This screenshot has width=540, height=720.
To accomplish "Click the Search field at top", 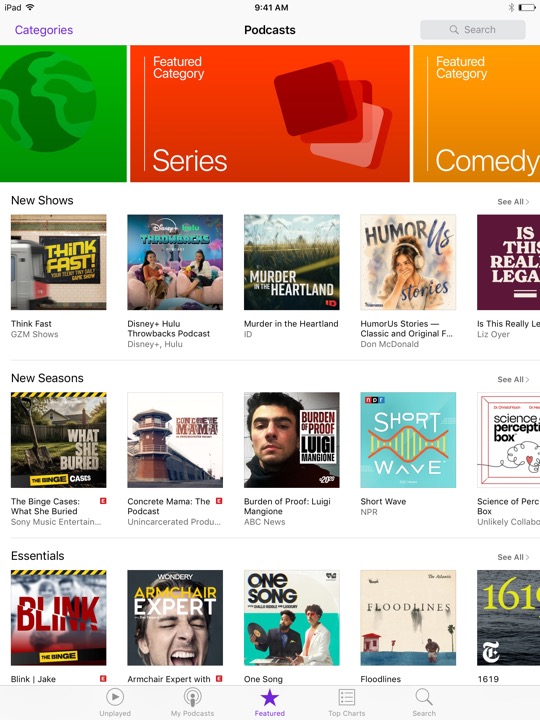I will [472, 29].
